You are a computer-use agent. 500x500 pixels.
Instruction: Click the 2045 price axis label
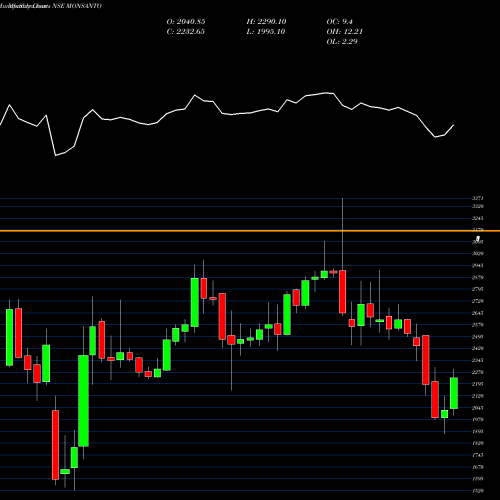pyautogui.click(x=478, y=408)
